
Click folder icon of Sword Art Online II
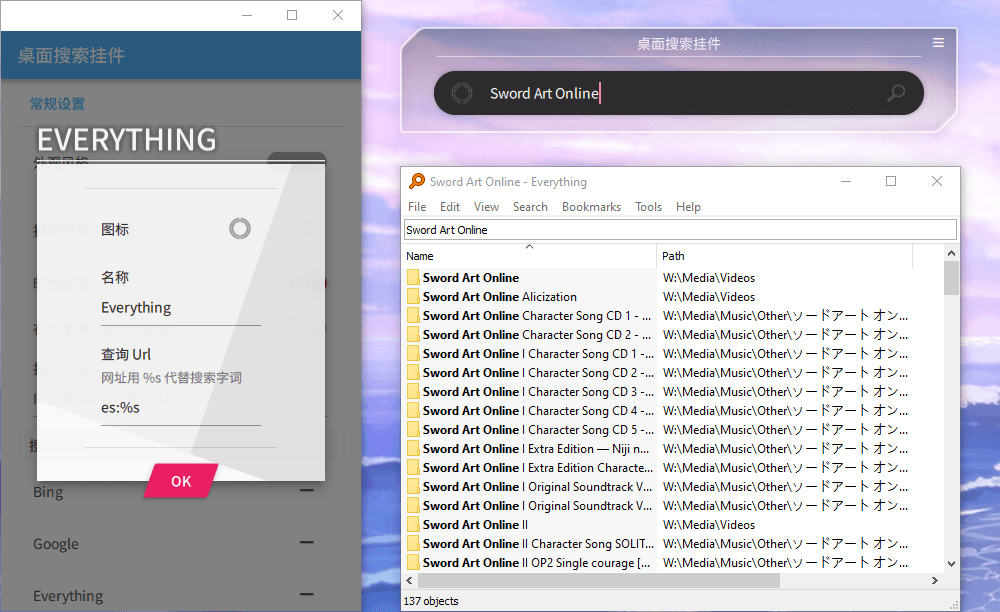pos(413,525)
